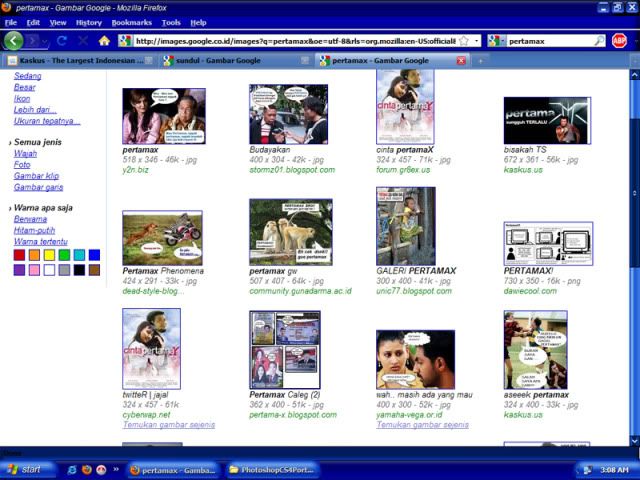Click Temukan gambar sejenis under cyberwap.net
This screenshot has width=640, height=480.
pyautogui.click(x=169, y=425)
